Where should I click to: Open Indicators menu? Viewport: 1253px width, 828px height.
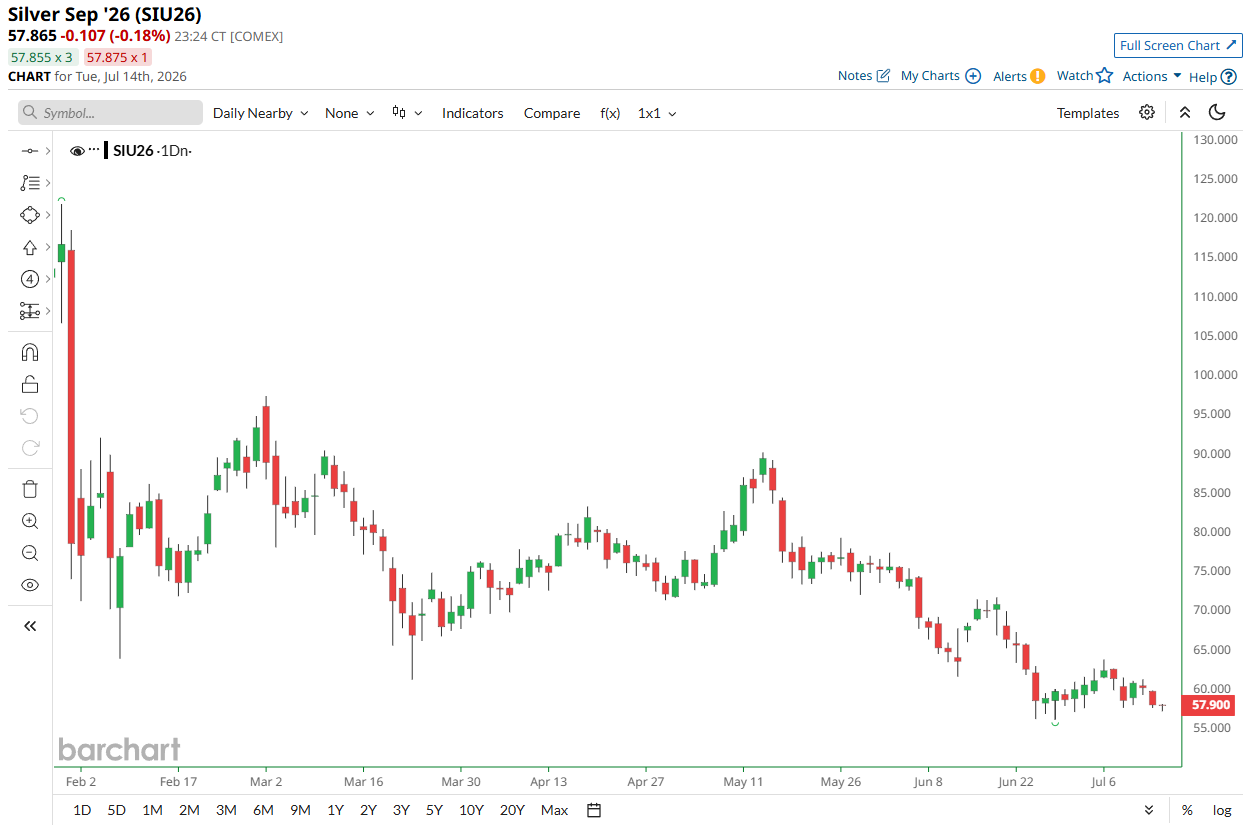[473, 113]
